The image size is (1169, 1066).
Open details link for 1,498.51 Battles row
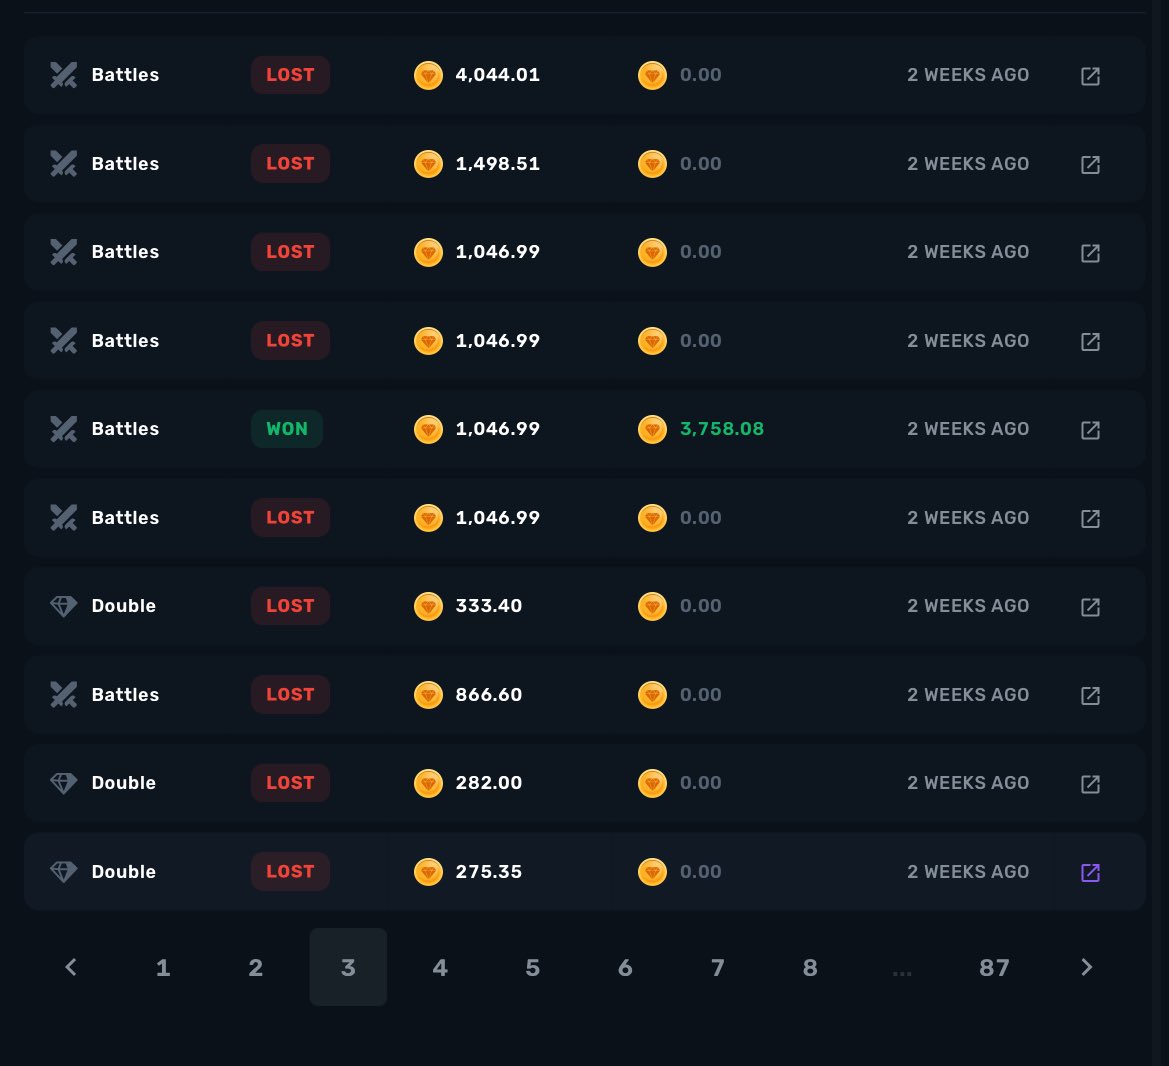click(x=1090, y=164)
